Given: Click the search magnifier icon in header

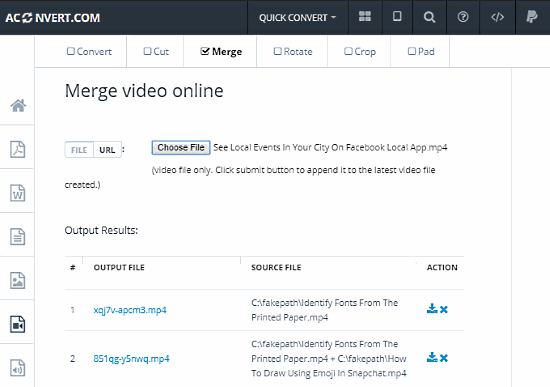Looking at the screenshot, I should coord(429,17).
